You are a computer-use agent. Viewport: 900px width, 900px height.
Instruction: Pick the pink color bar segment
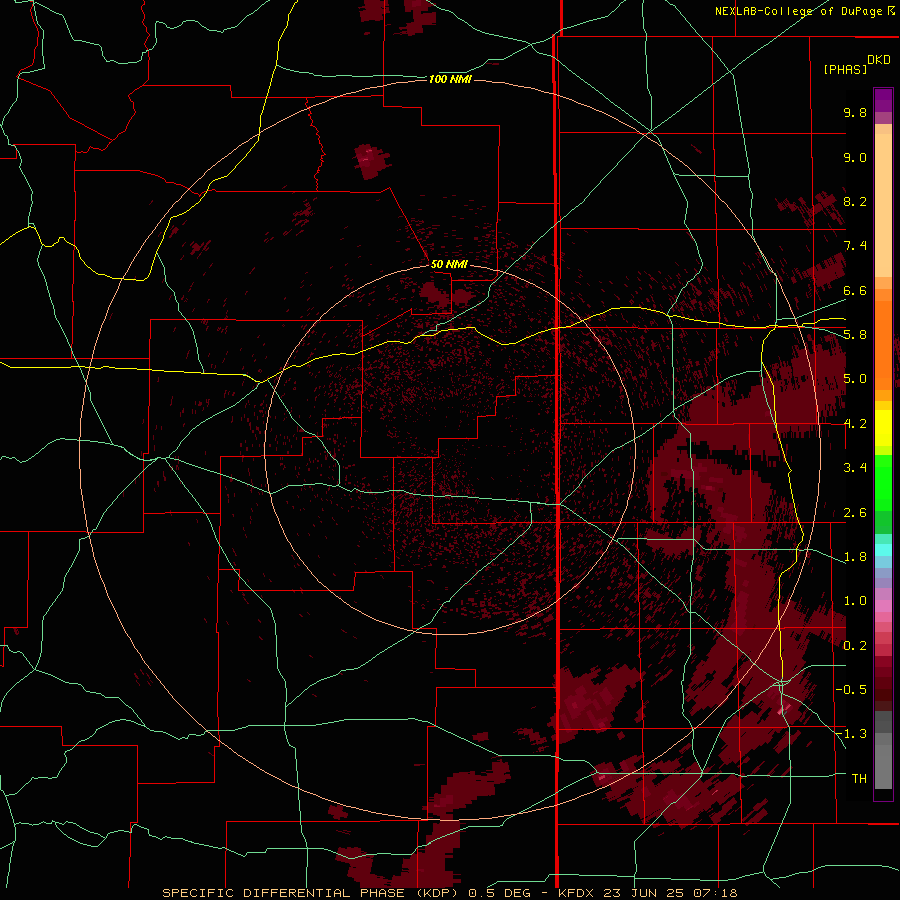[x=883, y=606]
